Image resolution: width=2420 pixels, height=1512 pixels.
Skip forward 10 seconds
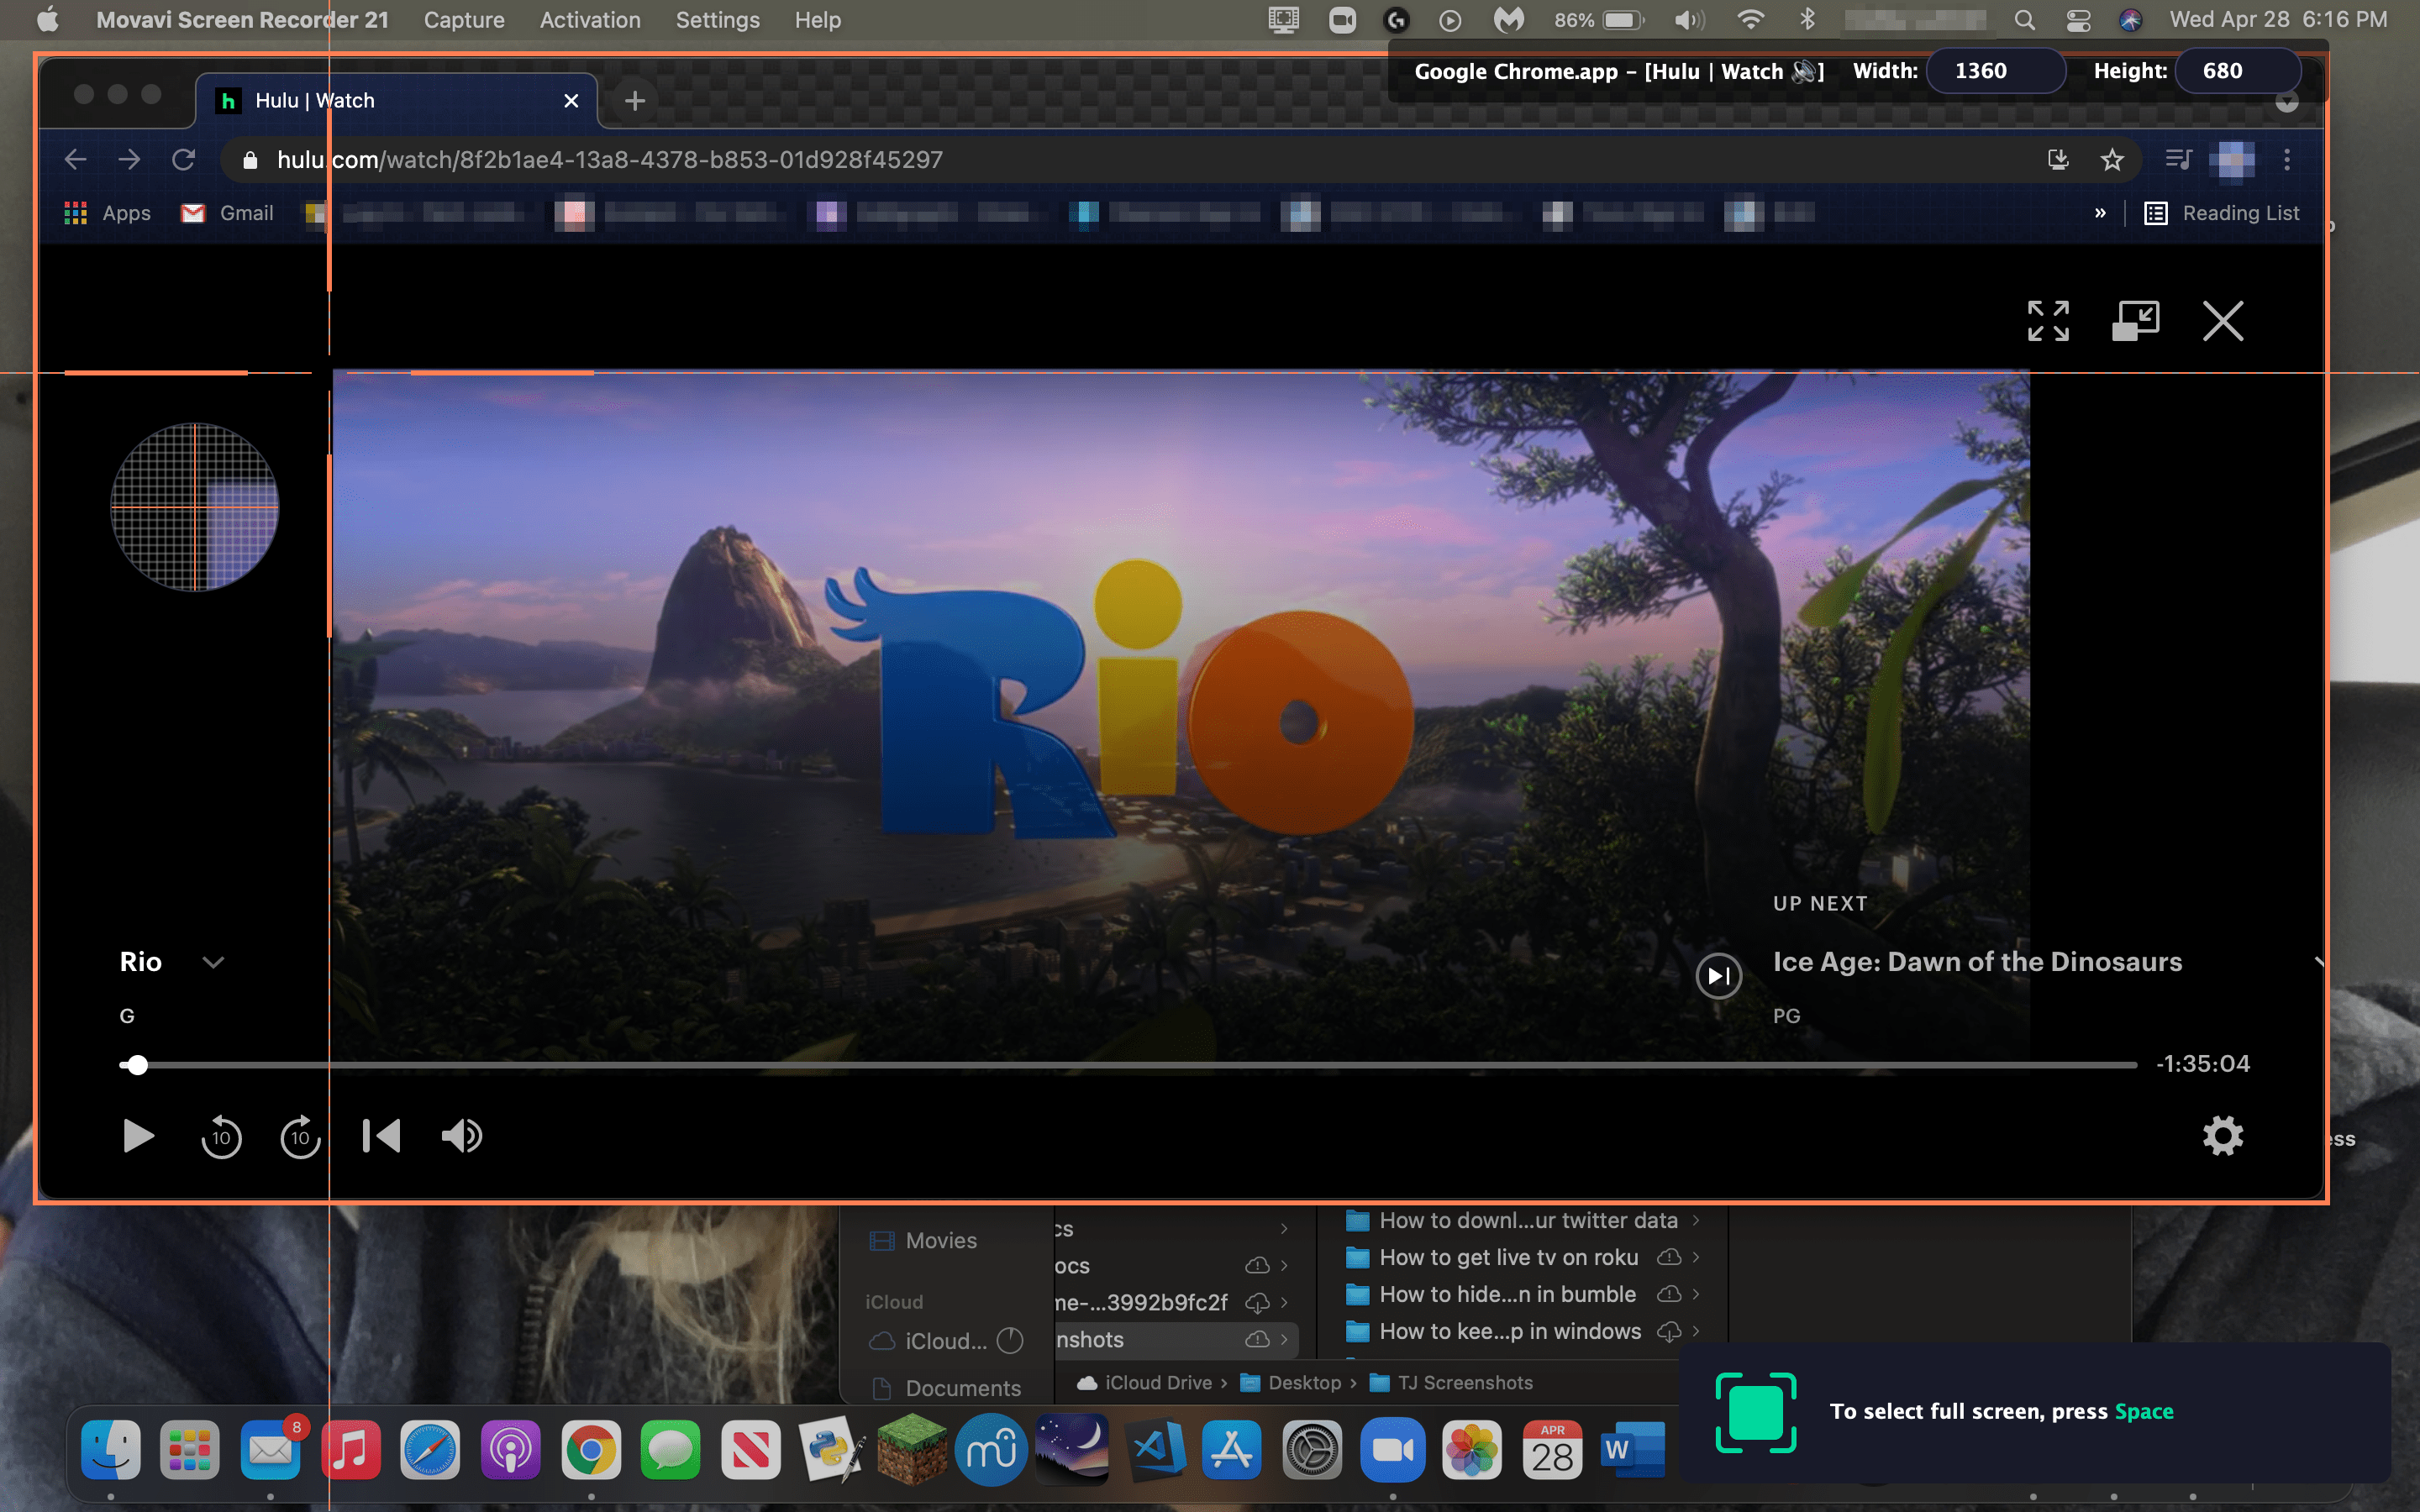(x=300, y=1136)
